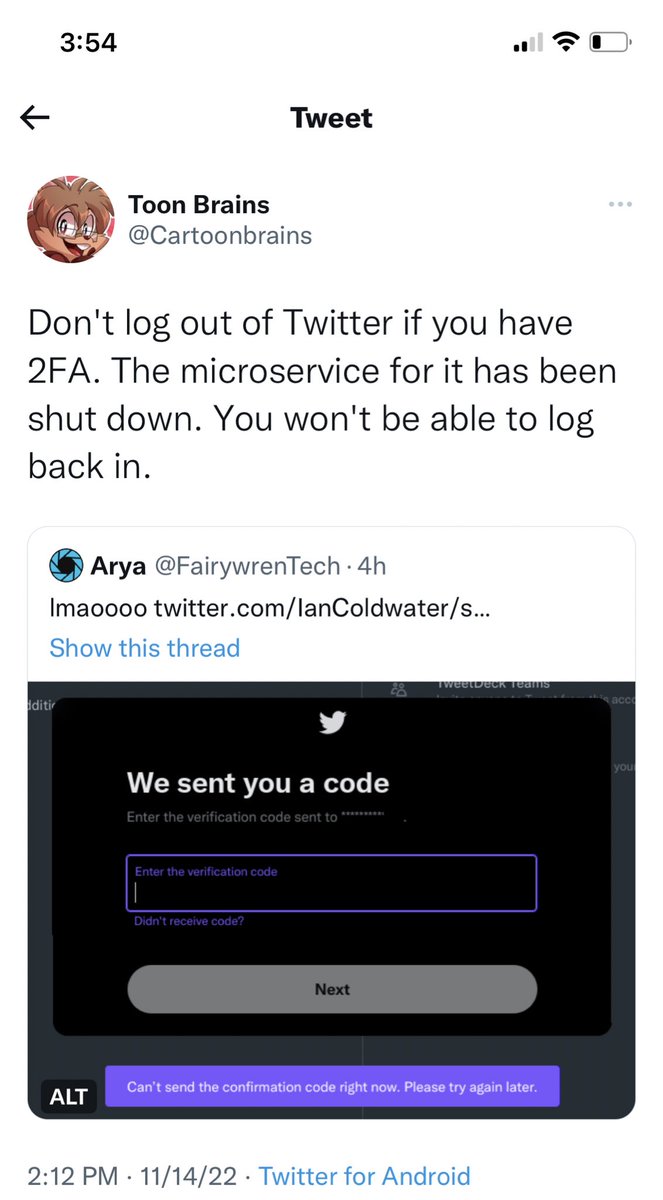
Task: Open Twitter for Android source link
Action: 364,1176
